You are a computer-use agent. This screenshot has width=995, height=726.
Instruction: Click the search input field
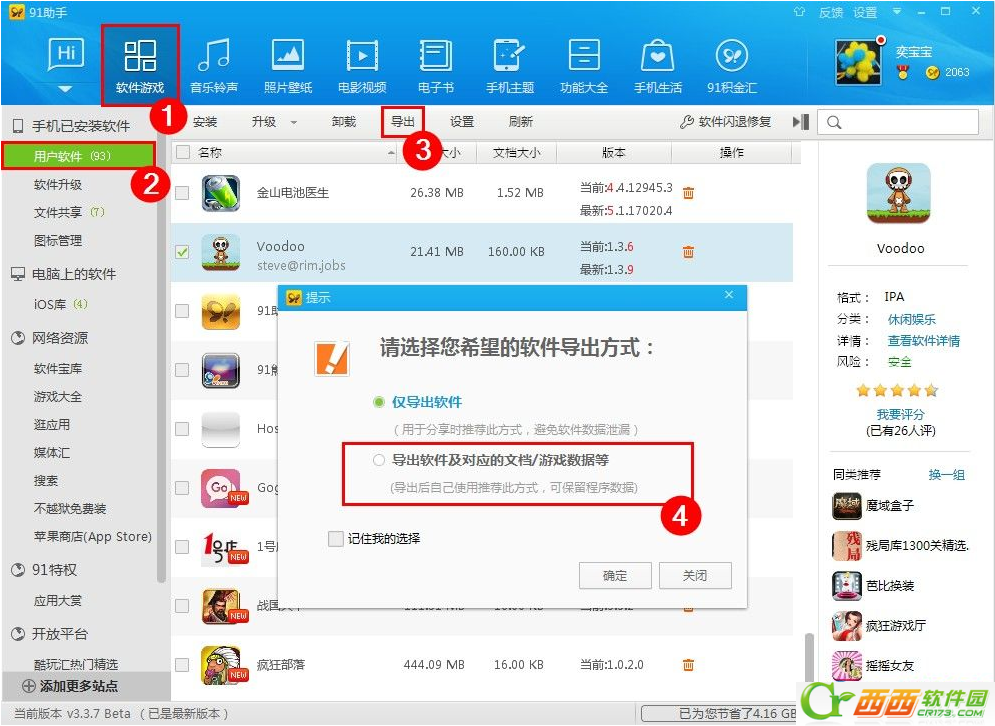(898, 122)
